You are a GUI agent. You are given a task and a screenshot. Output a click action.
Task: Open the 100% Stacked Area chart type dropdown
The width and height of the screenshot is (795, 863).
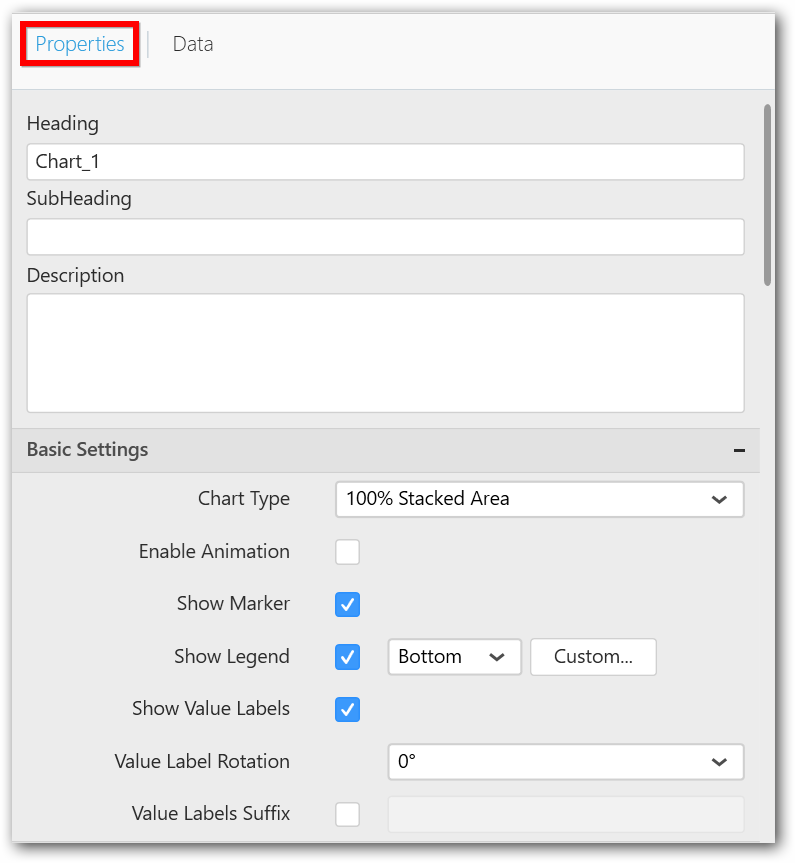(538, 499)
